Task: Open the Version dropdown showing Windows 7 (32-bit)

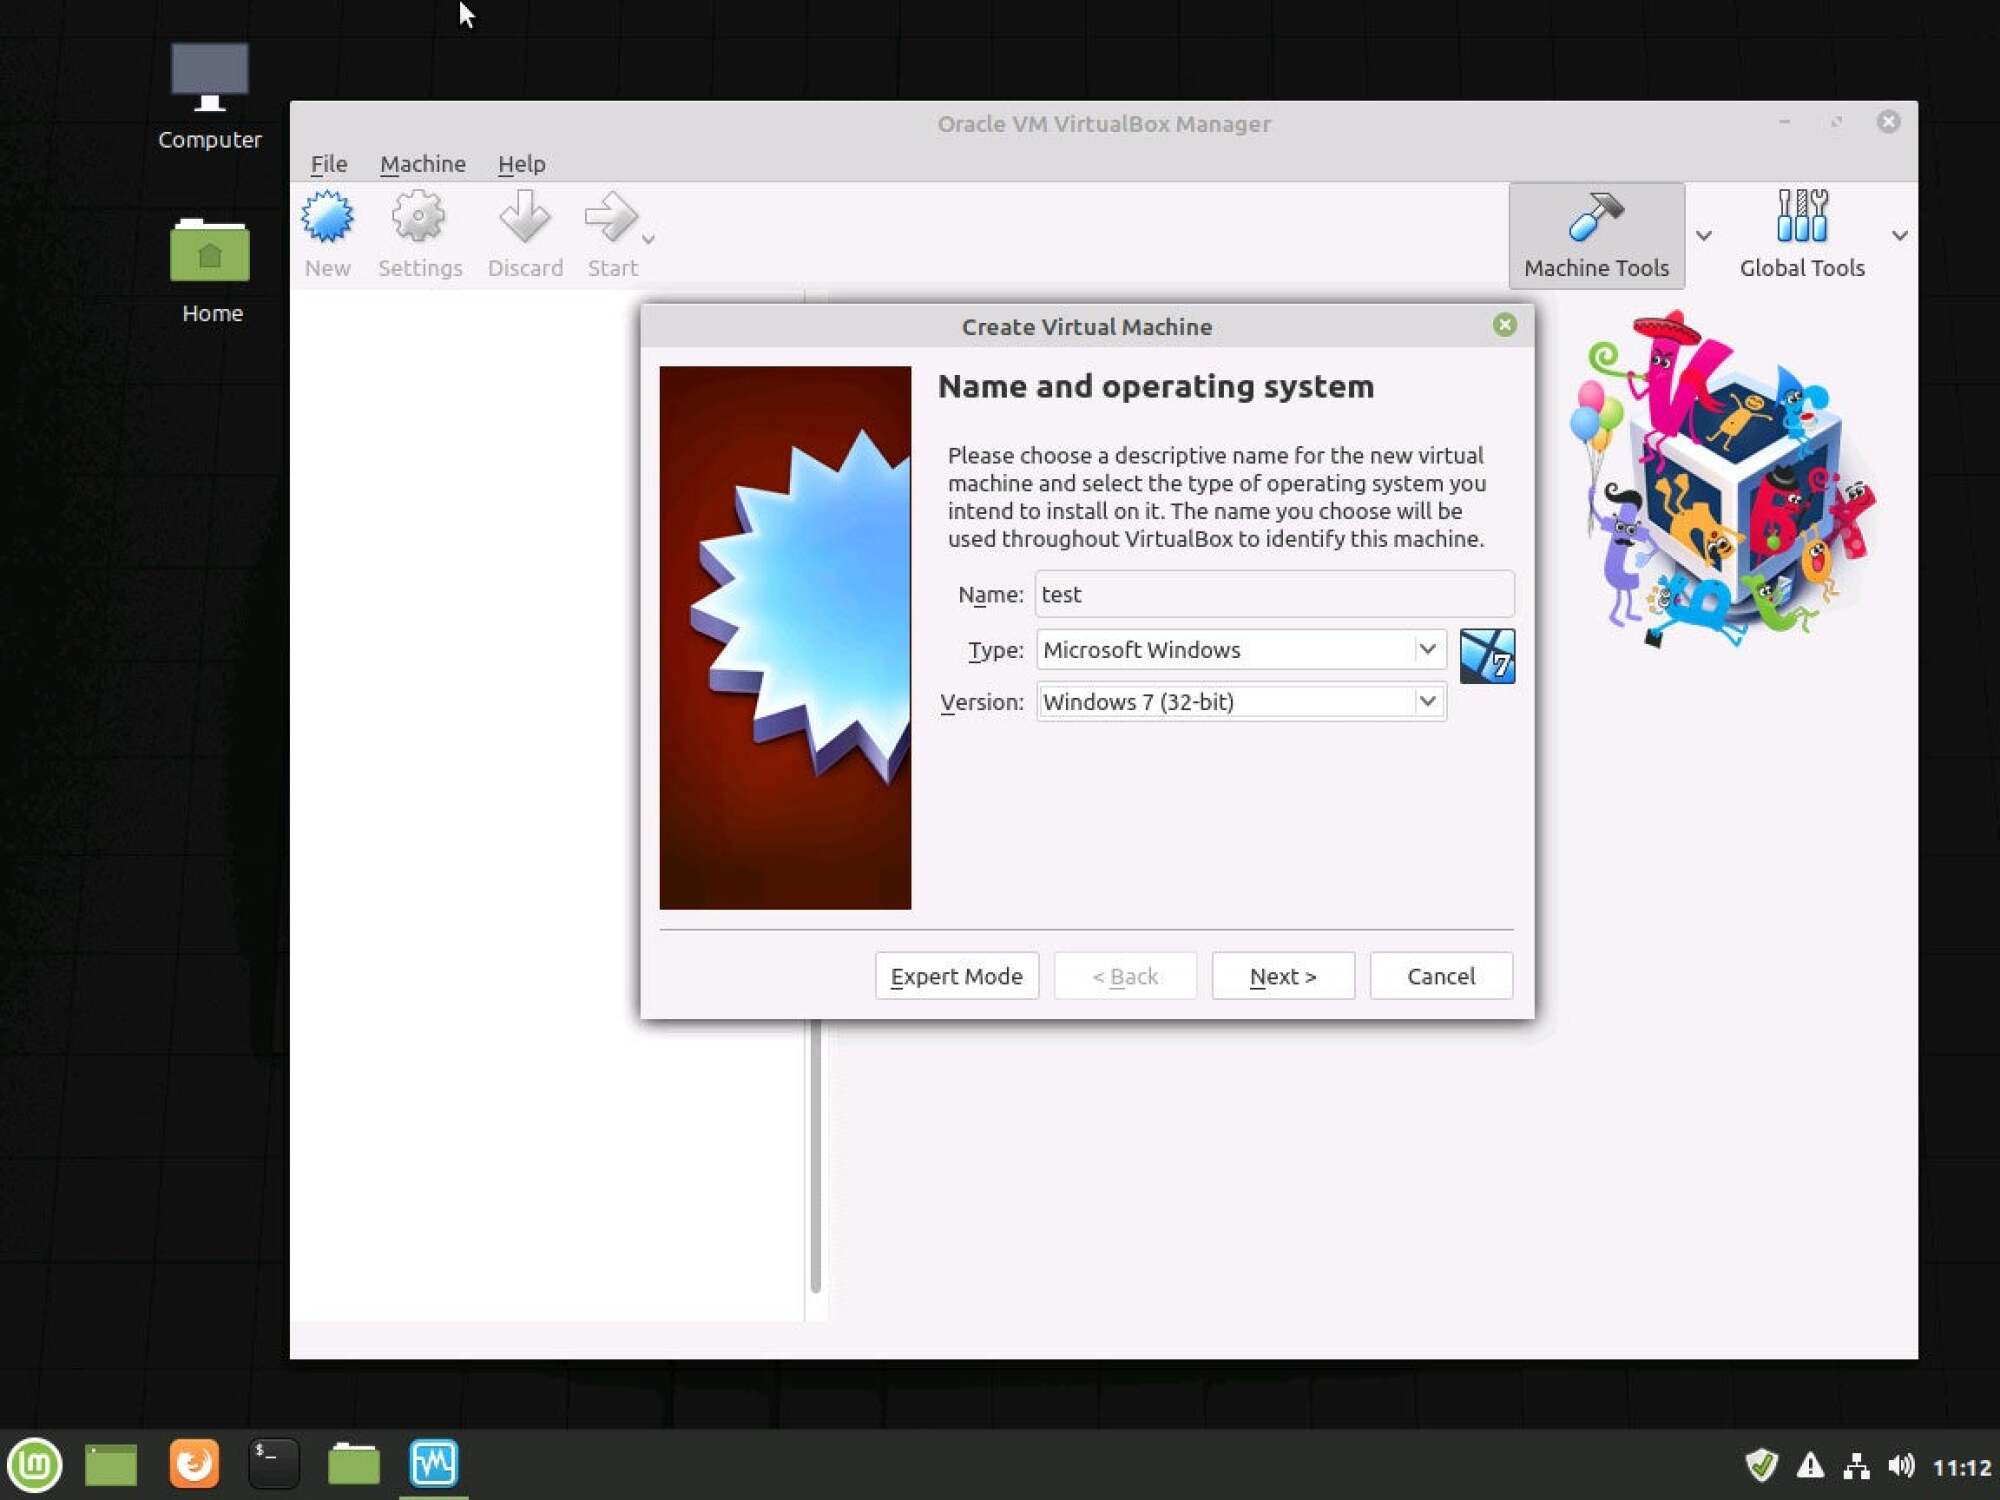Action: click(1241, 702)
